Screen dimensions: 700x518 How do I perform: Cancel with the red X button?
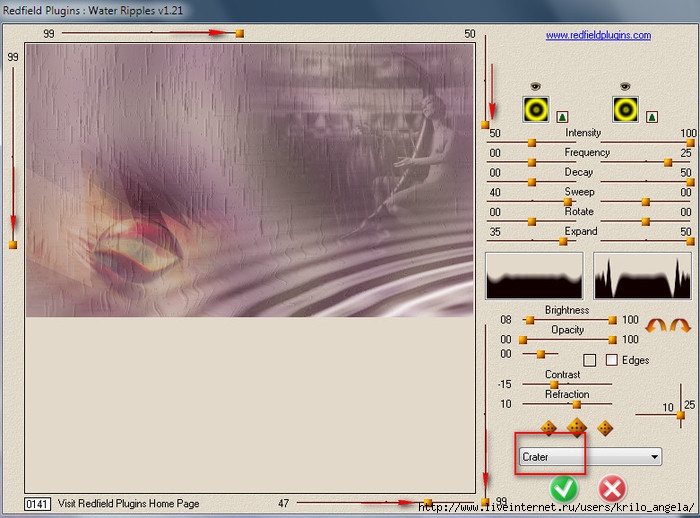point(612,489)
